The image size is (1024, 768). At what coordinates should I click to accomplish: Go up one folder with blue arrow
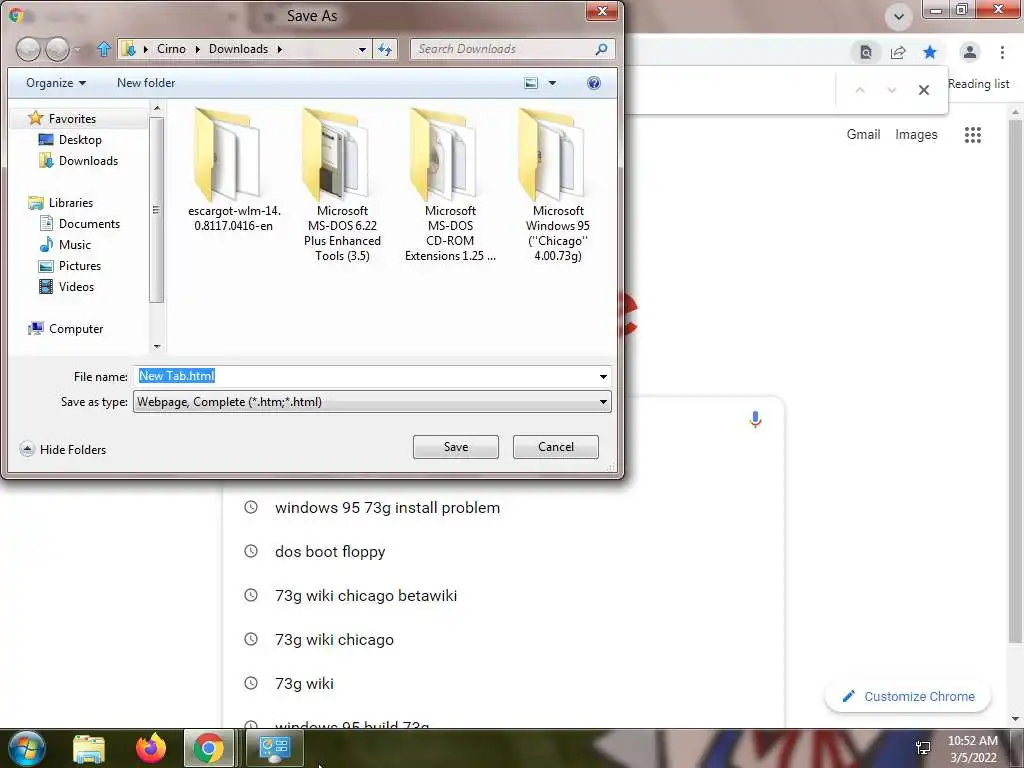(104, 49)
